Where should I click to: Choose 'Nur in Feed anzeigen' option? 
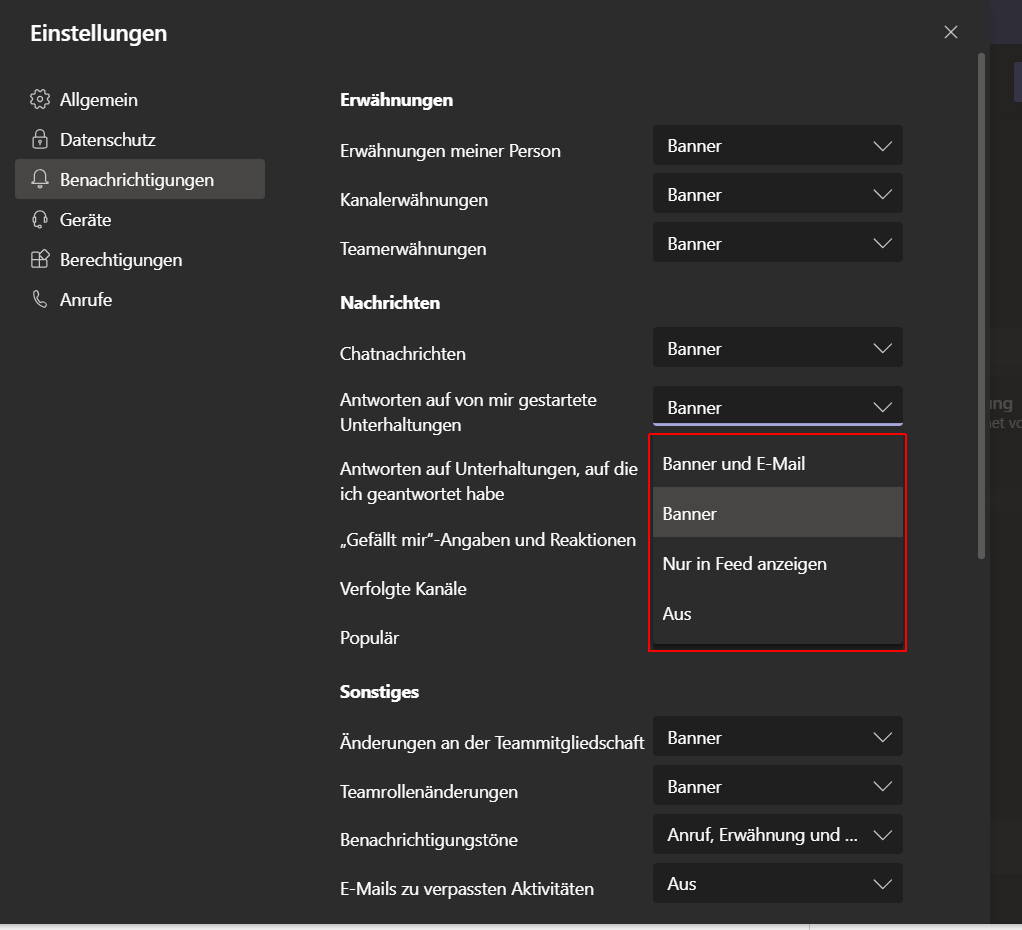pyautogui.click(x=778, y=563)
